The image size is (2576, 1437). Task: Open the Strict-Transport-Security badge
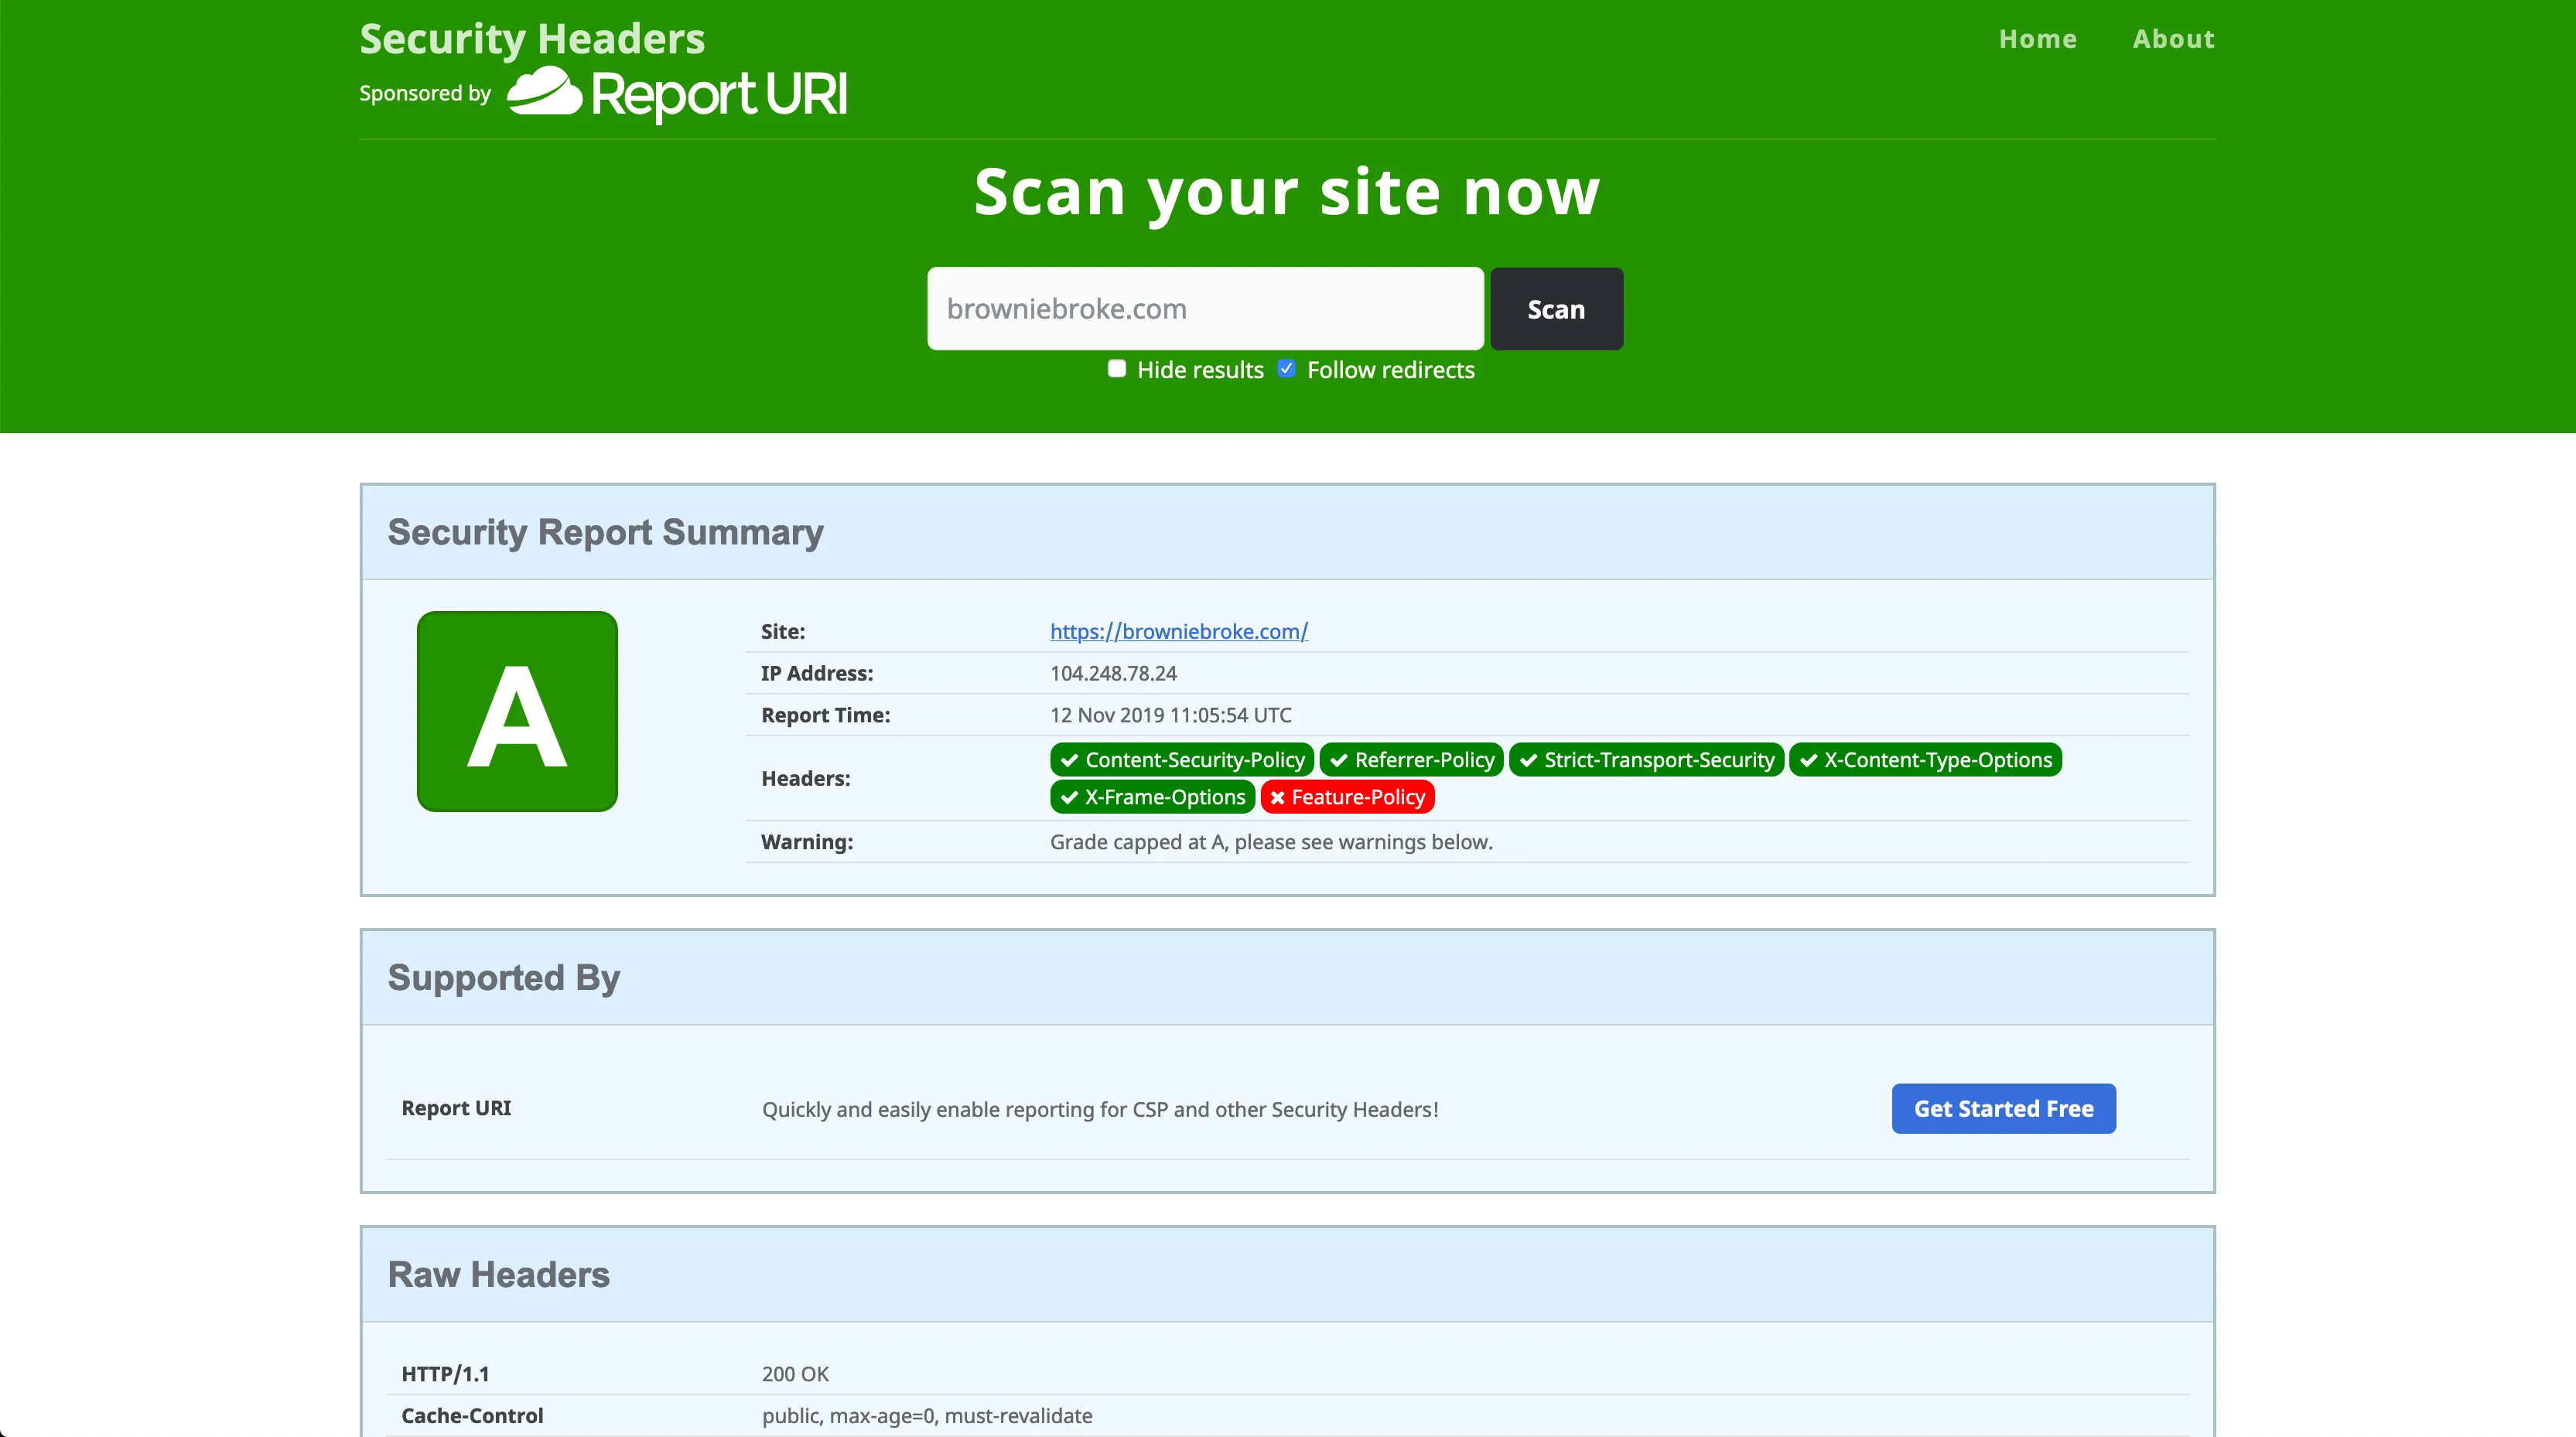point(1646,760)
